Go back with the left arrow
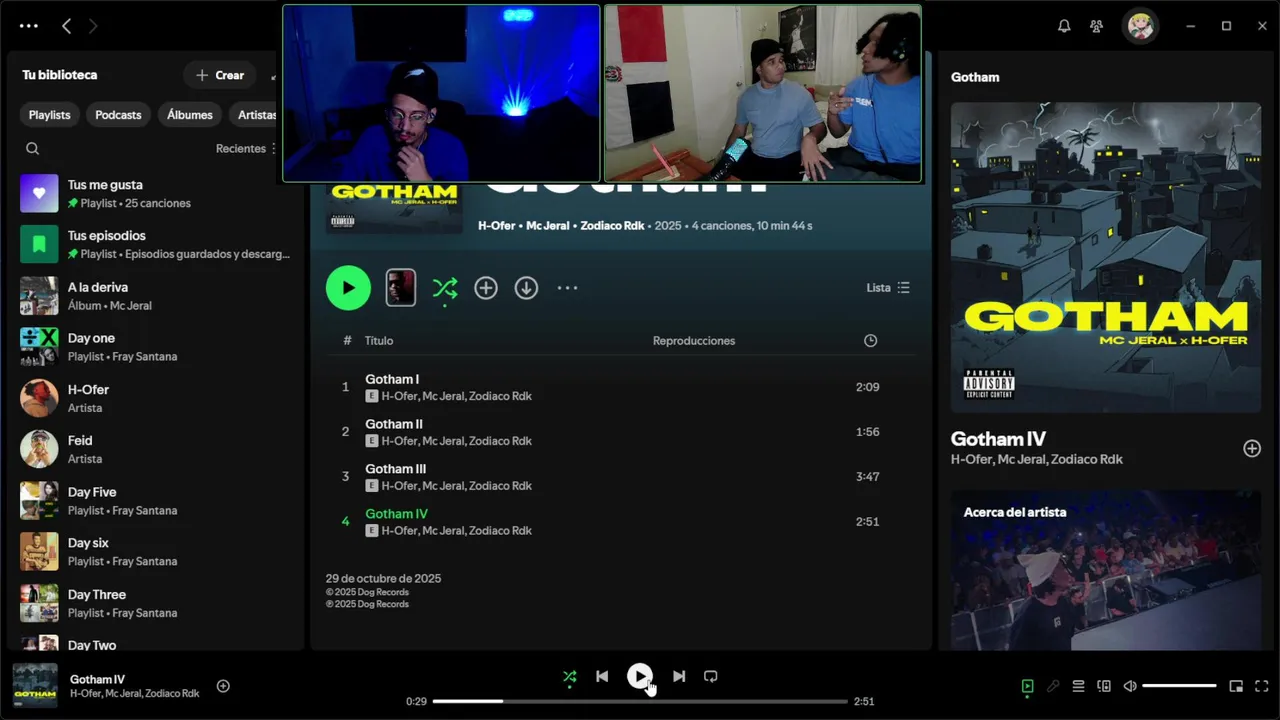The width and height of the screenshot is (1280, 720). click(x=66, y=26)
